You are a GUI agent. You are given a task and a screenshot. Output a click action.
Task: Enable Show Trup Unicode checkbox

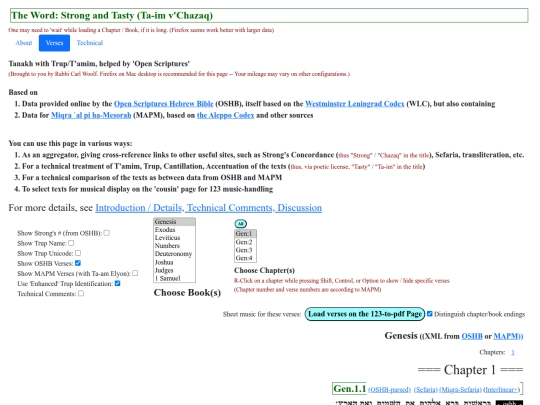(78, 253)
